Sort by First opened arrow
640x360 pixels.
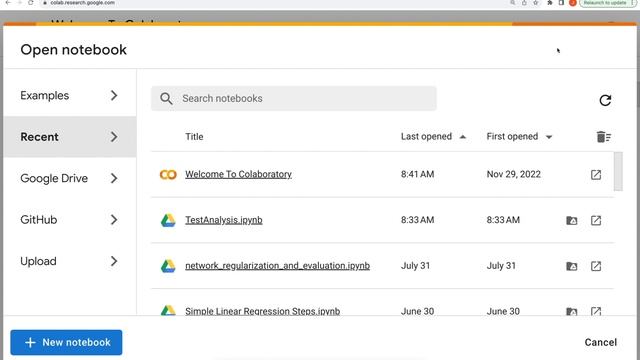549,137
